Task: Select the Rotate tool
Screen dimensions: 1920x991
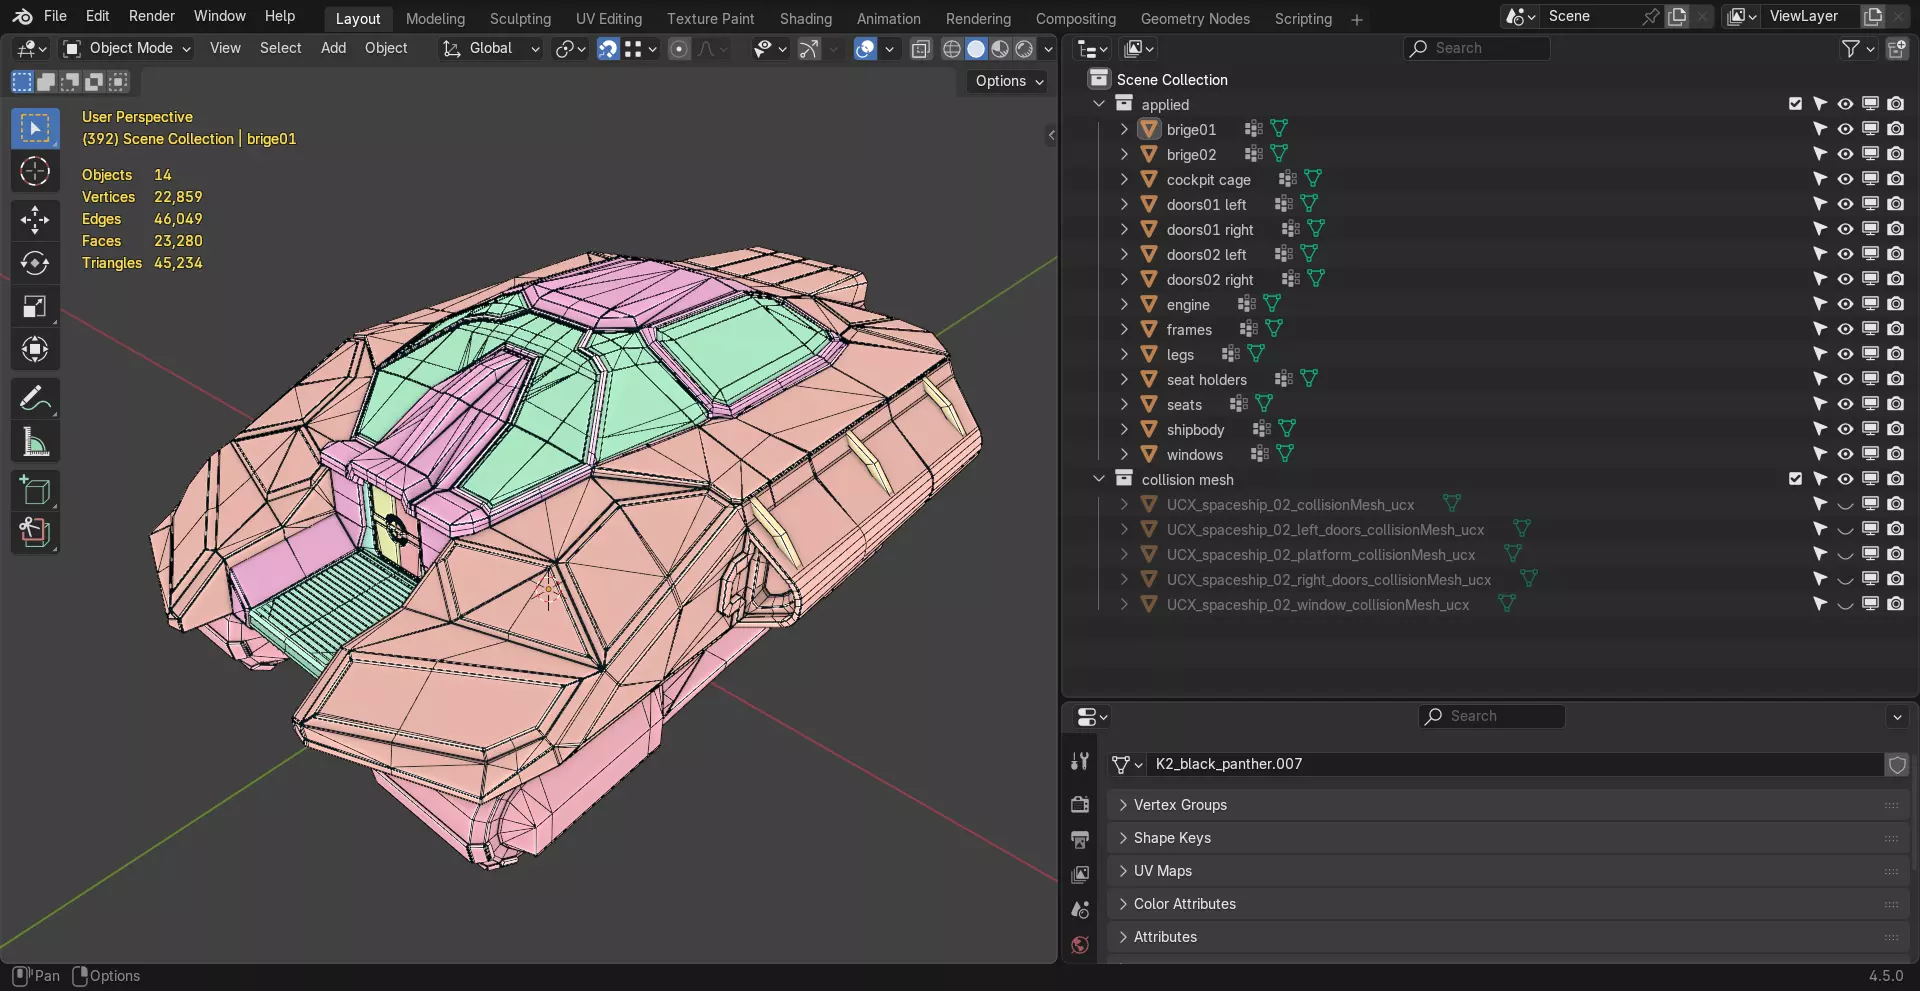Action: point(35,263)
